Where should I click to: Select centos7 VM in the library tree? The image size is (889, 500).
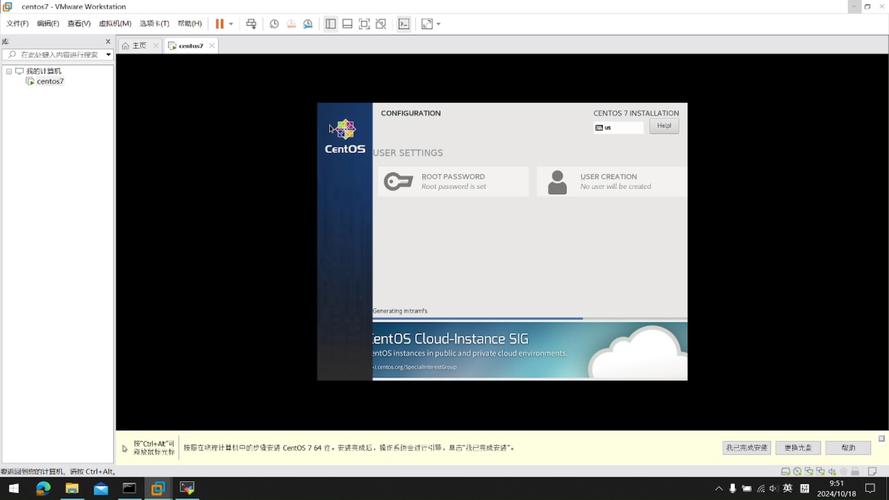(50, 82)
